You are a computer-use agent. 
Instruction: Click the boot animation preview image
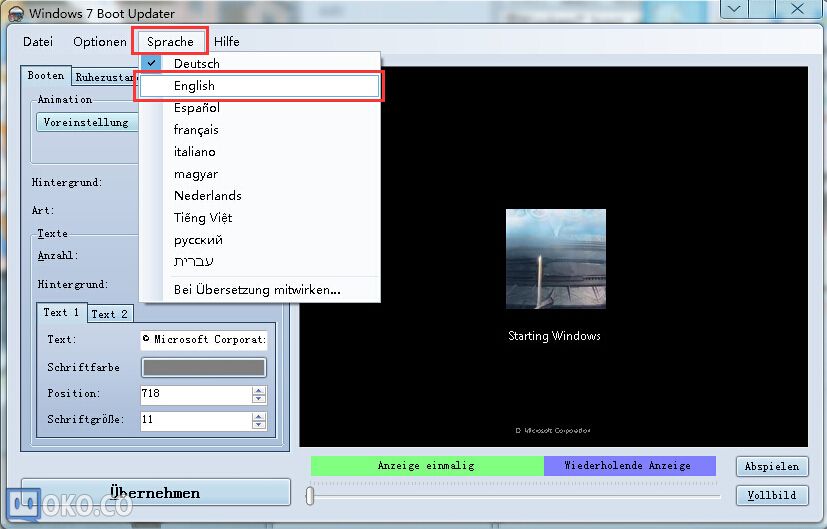(556, 259)
